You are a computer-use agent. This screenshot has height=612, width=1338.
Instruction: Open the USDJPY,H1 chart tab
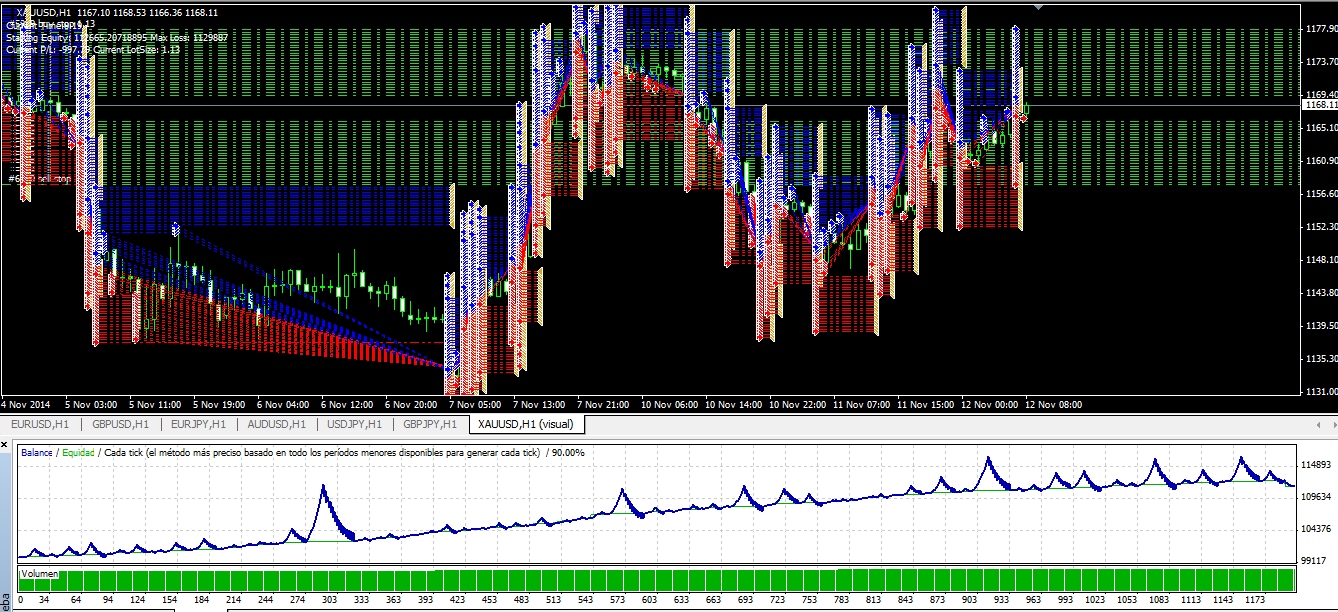tap(355, 424)
